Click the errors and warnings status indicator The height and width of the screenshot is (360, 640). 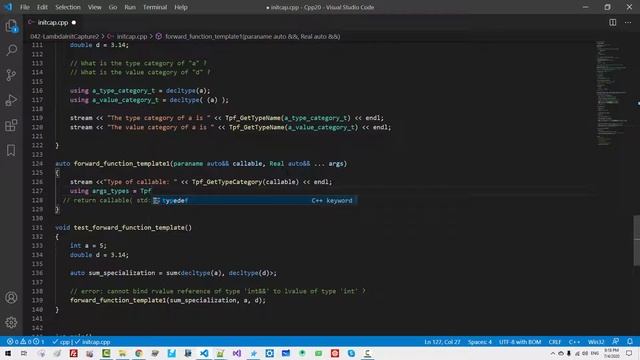point(25,342)
